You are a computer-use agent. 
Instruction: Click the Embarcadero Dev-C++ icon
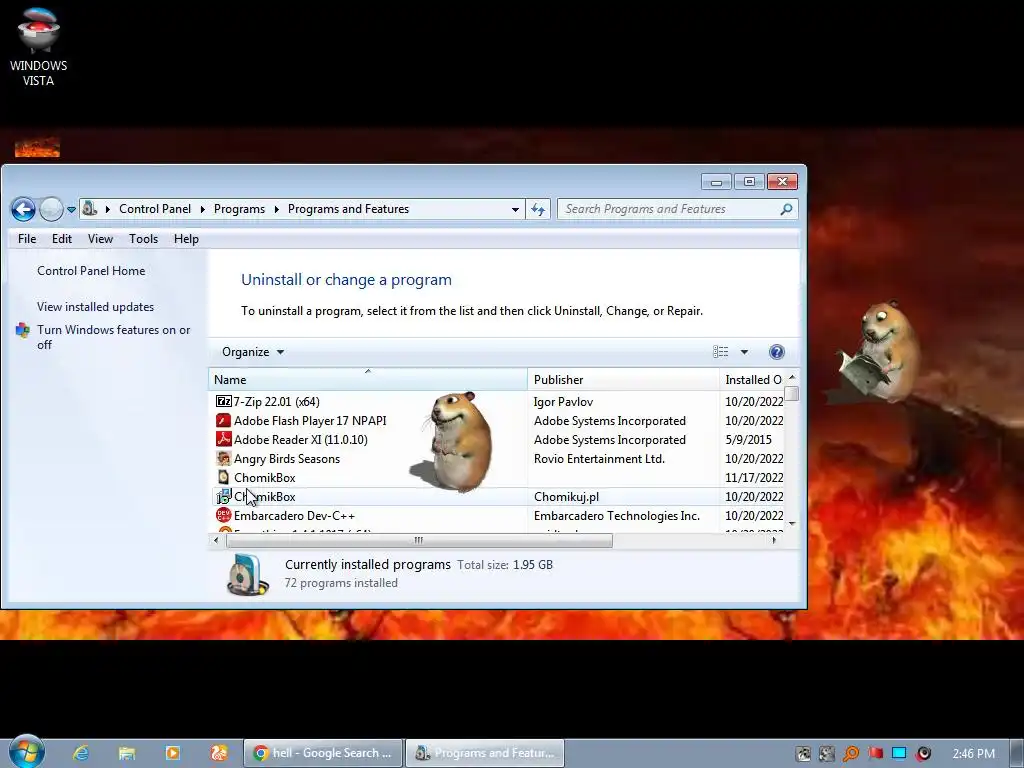tap(223, 515)
